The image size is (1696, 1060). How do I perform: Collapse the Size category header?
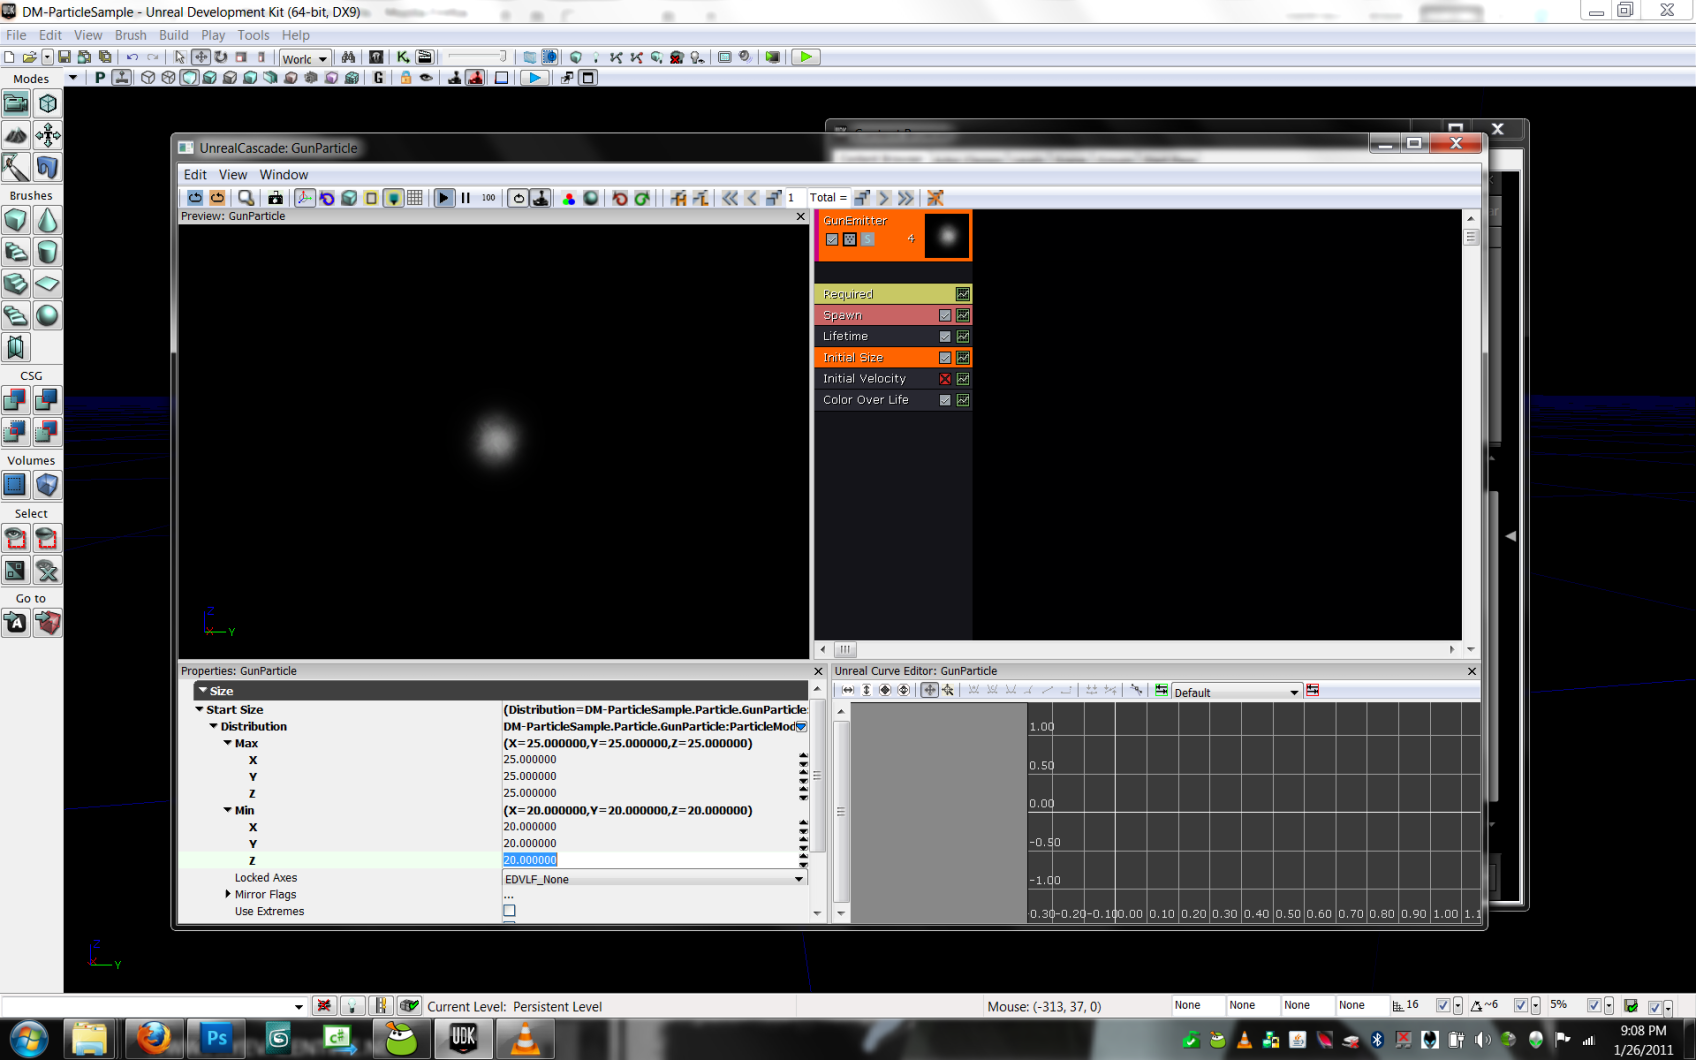pyautogui.click(x=203, y=691)
